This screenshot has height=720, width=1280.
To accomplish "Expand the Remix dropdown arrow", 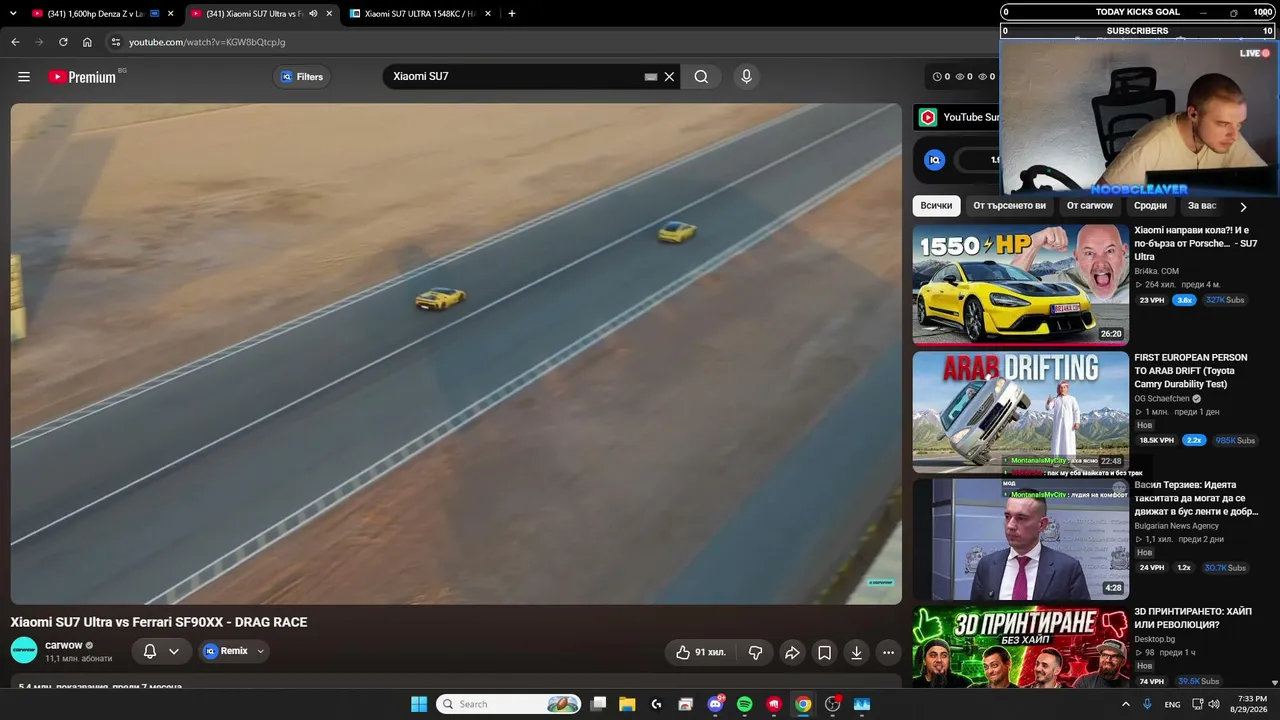I will coord(261,651).
